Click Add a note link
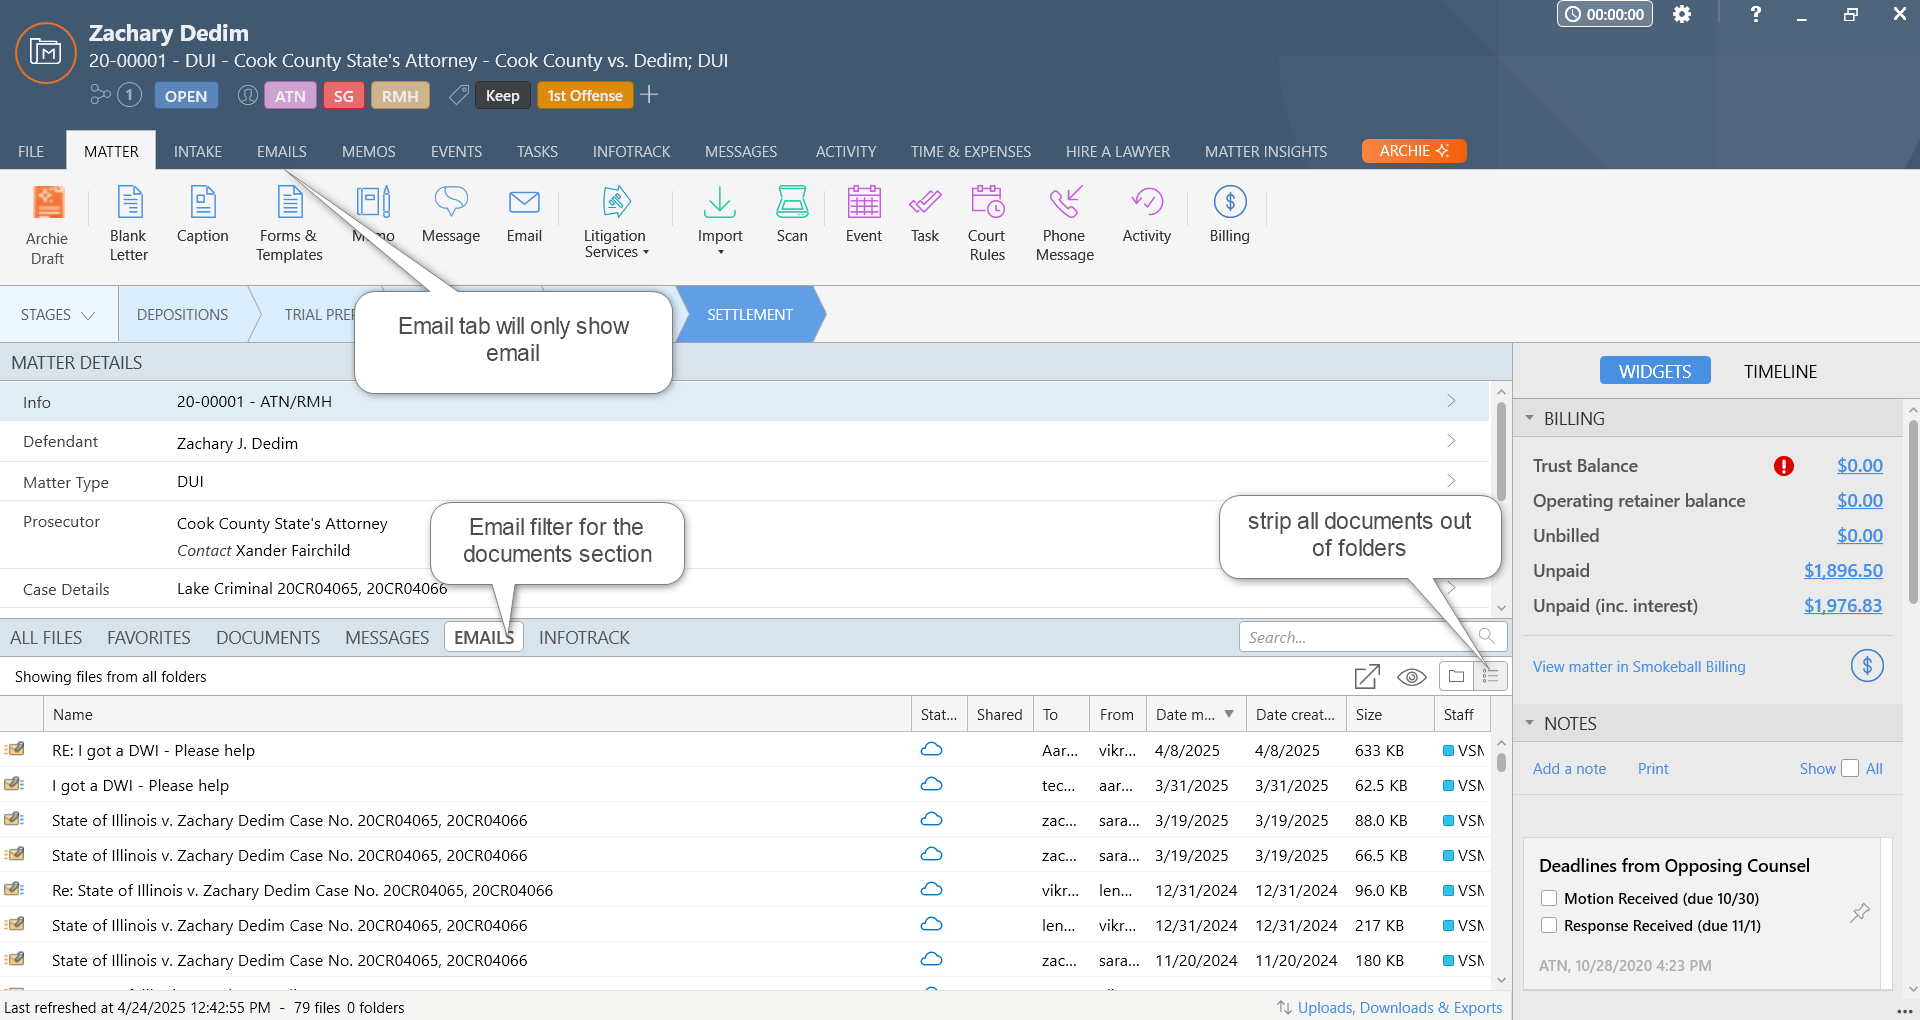This screenshot has height=1020, width=1920. click(x=1570, y=769)
